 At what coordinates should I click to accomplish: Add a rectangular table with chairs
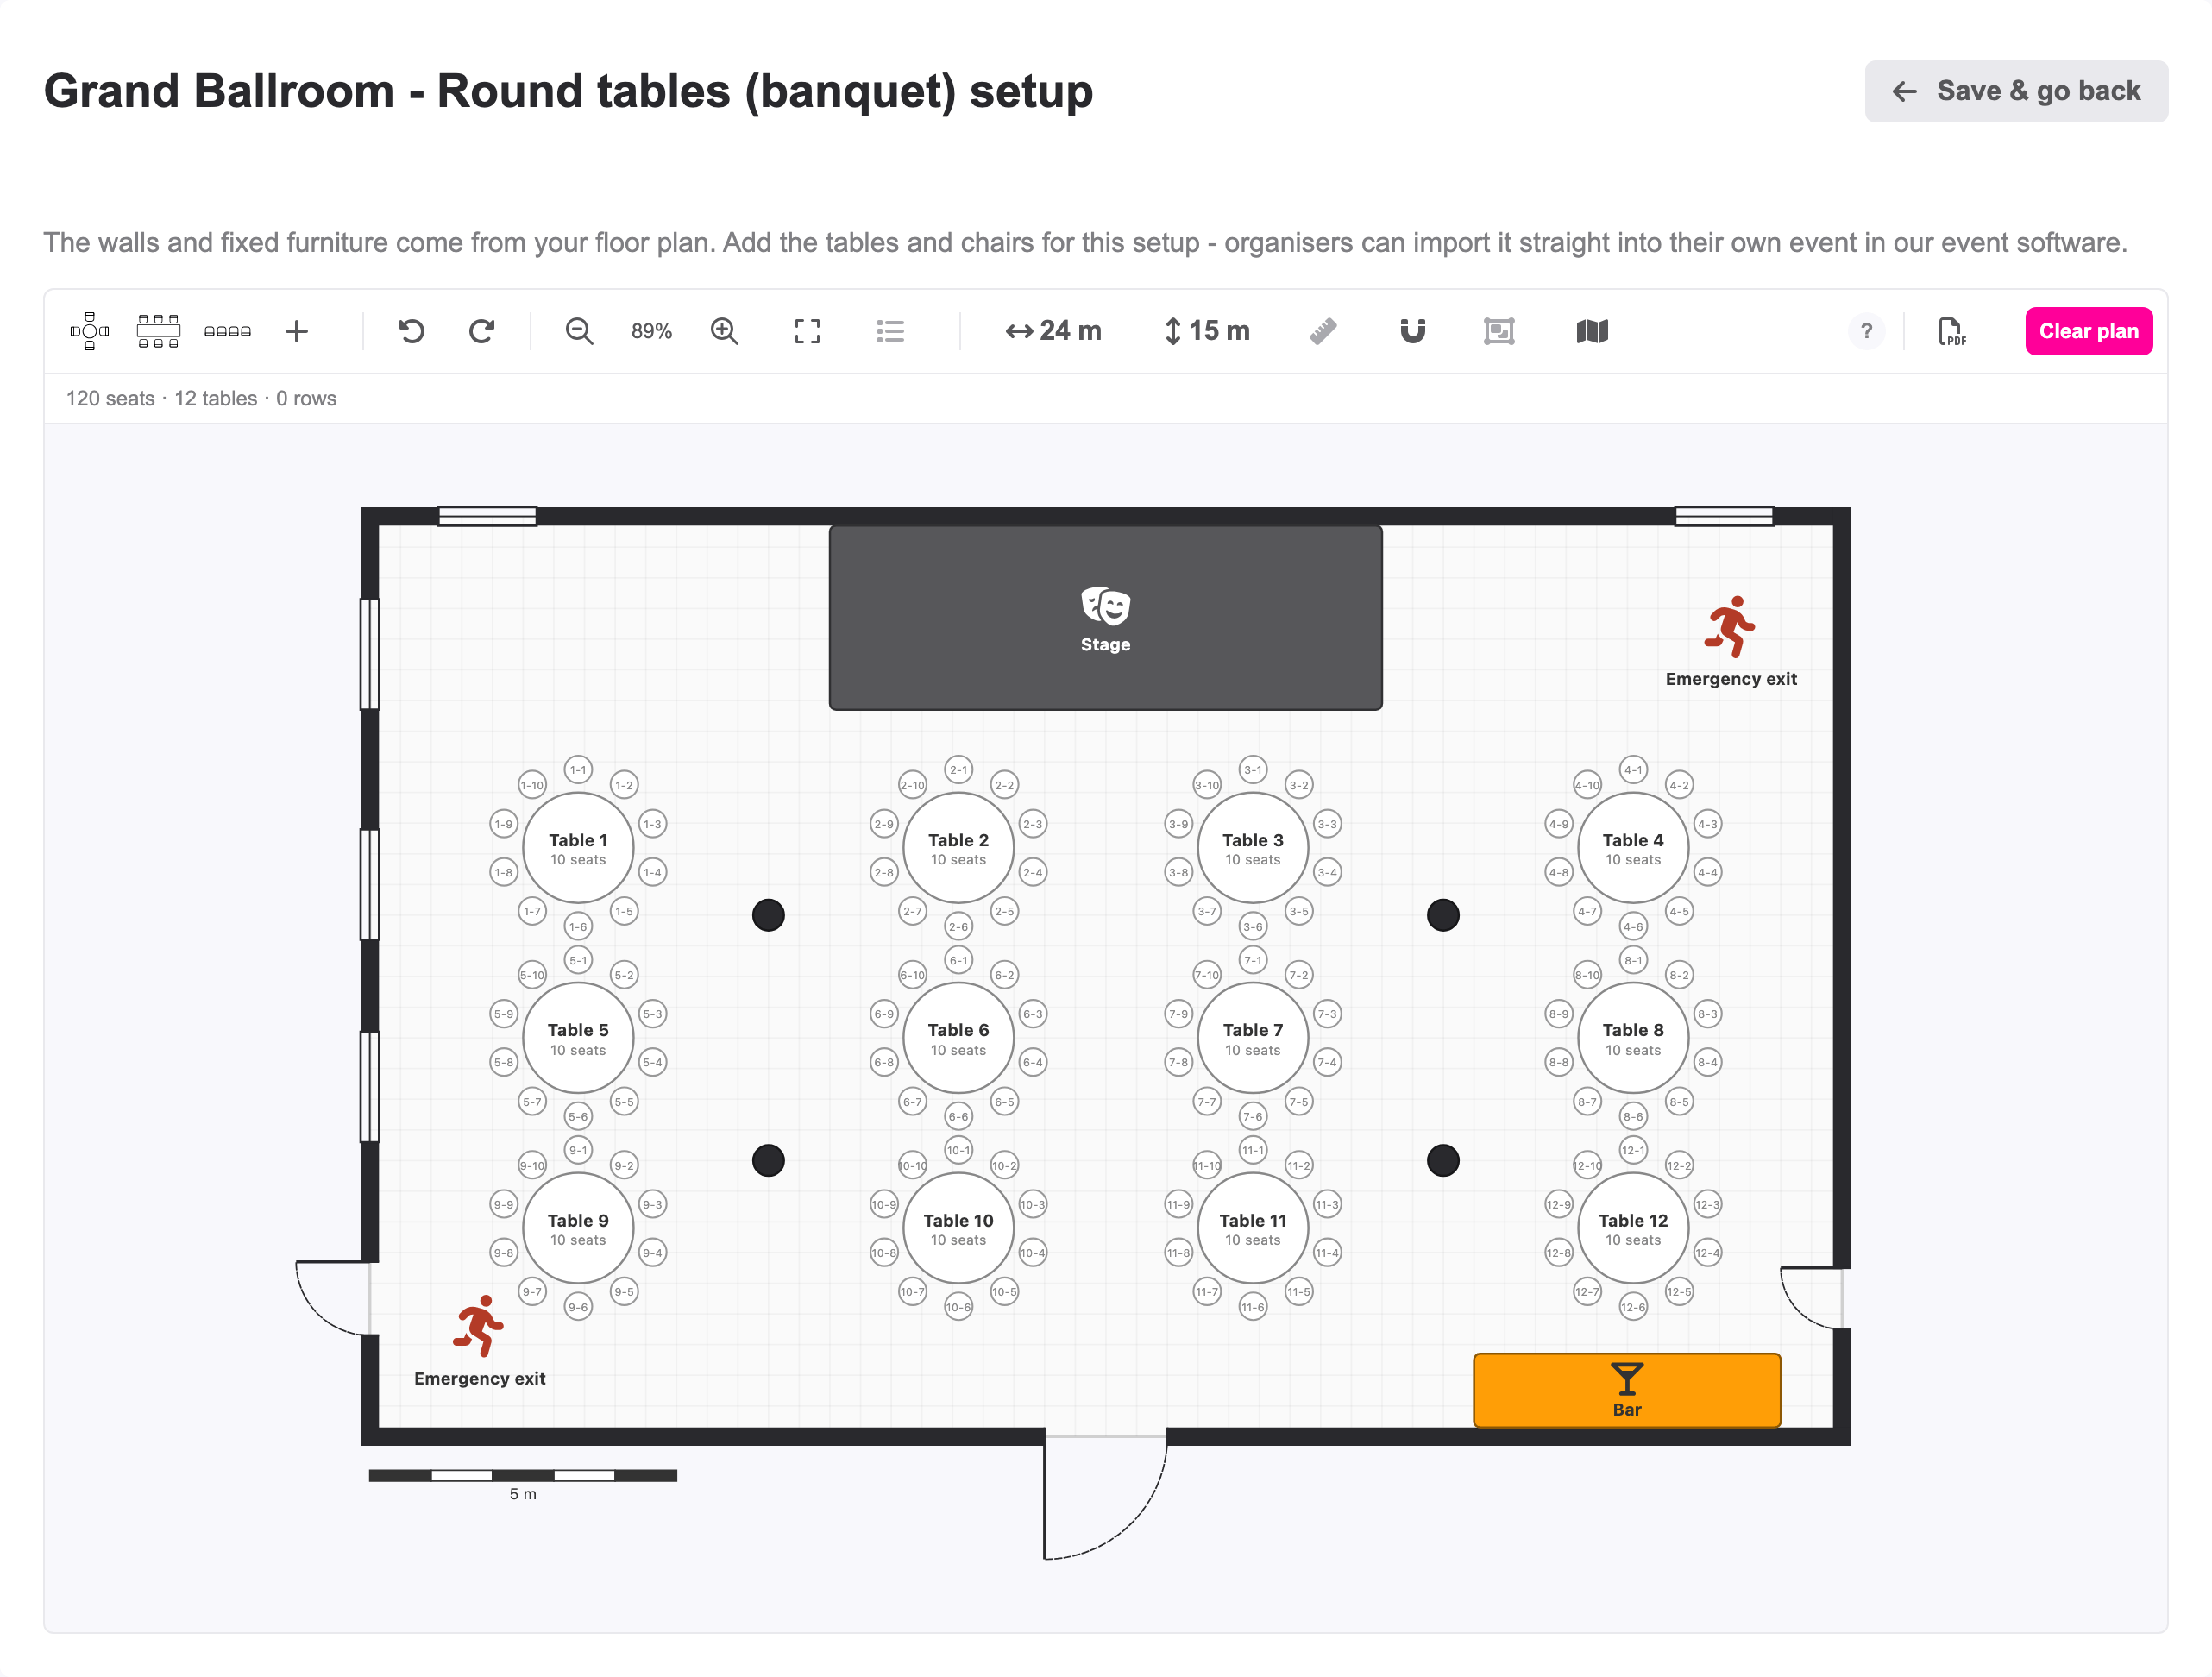[158, 331]
